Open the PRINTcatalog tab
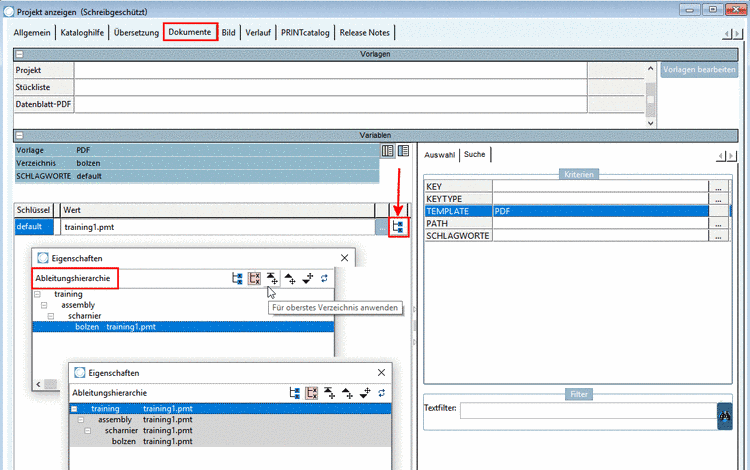This screenshot has width=750, height=470. click(x=305, y=33)
